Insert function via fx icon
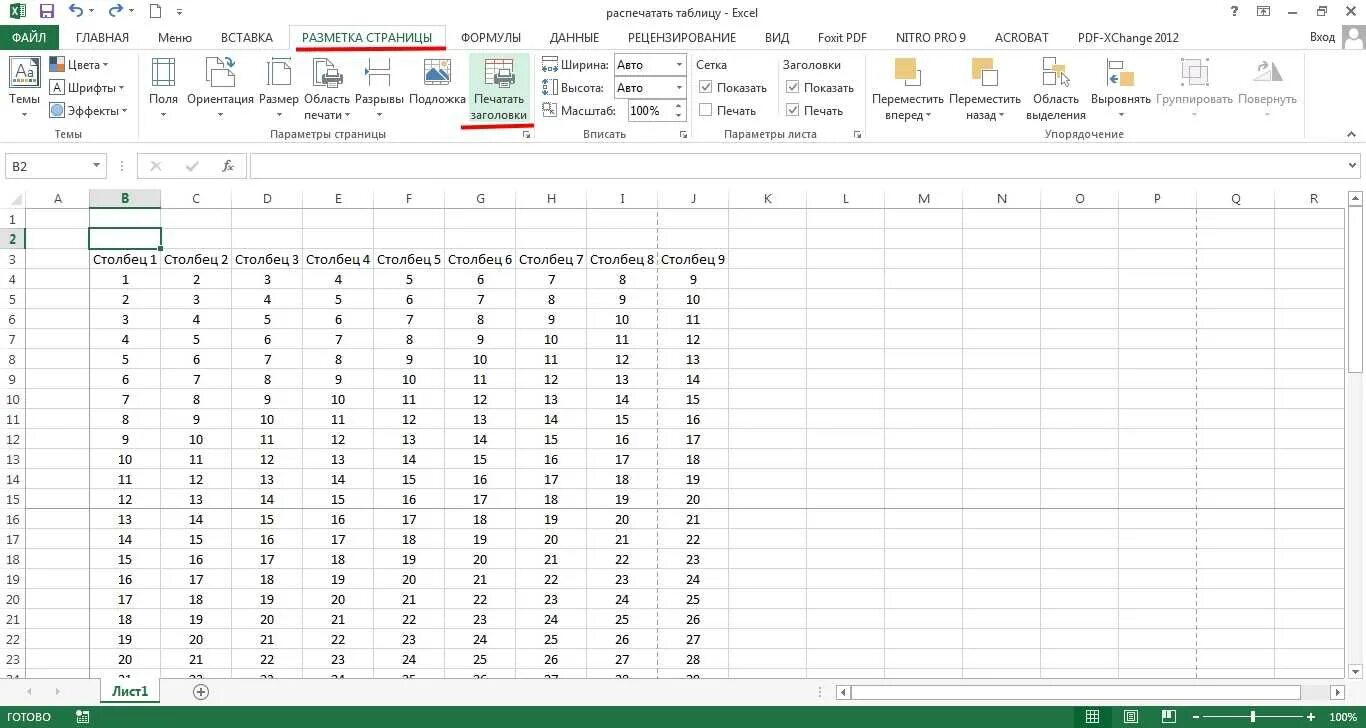 click(x=228, y=166)
